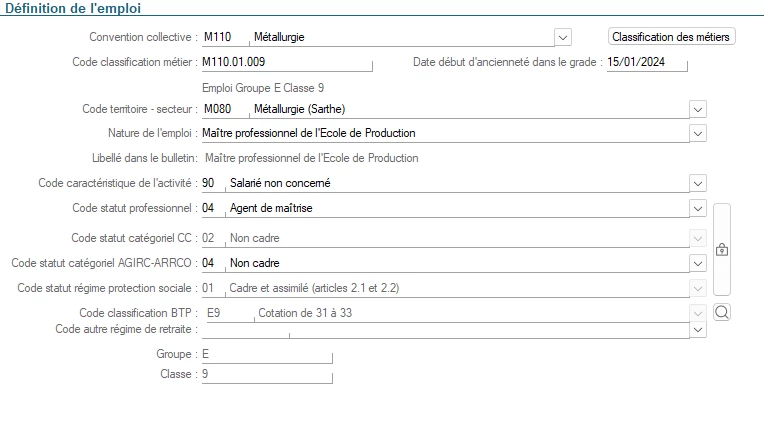Viewport: 764px width, 442px height.
Task: Click the Groupe text field
Action: click(x=265, y=354)
